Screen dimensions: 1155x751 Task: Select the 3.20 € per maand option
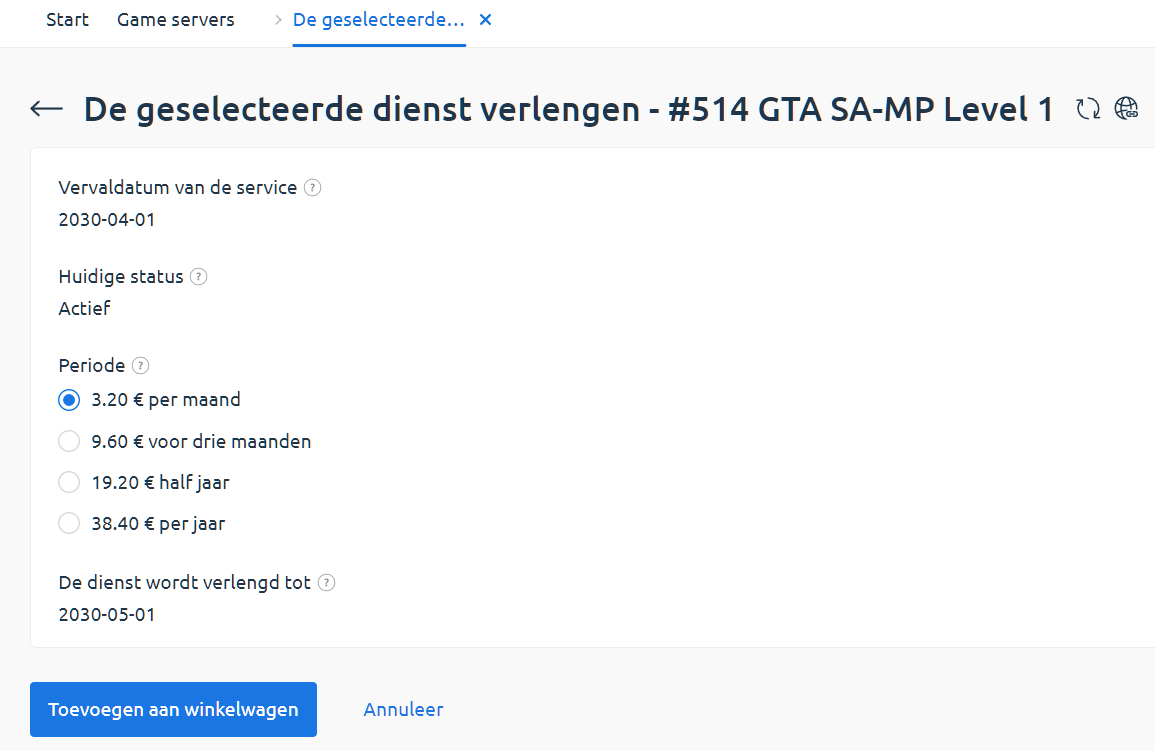click(x=69, y=400)
